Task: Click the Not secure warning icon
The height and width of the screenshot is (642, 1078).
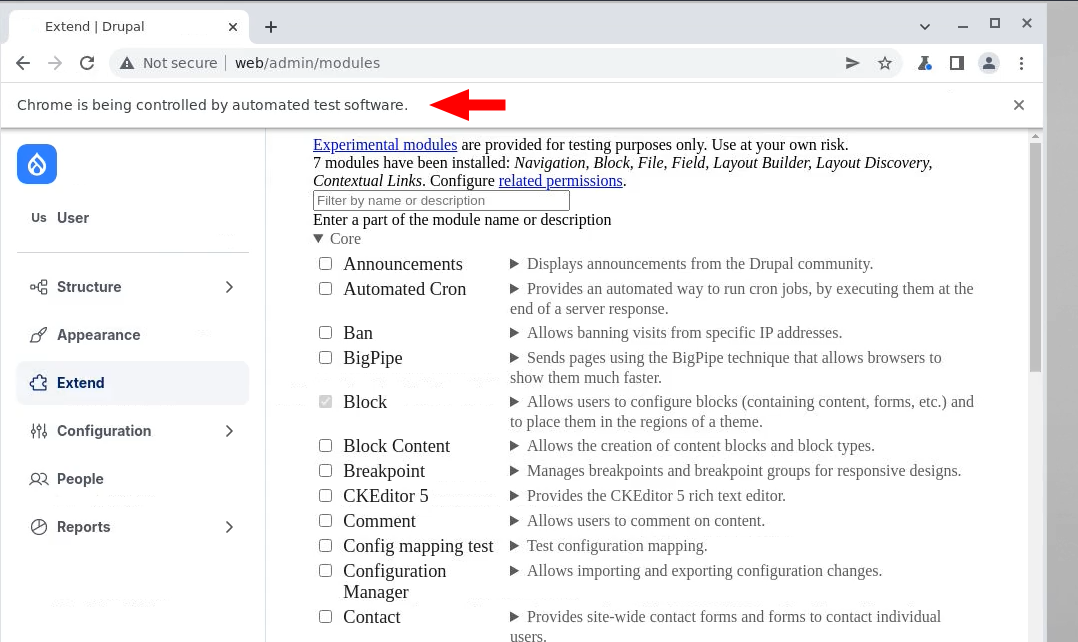Action: pos(127,63)
